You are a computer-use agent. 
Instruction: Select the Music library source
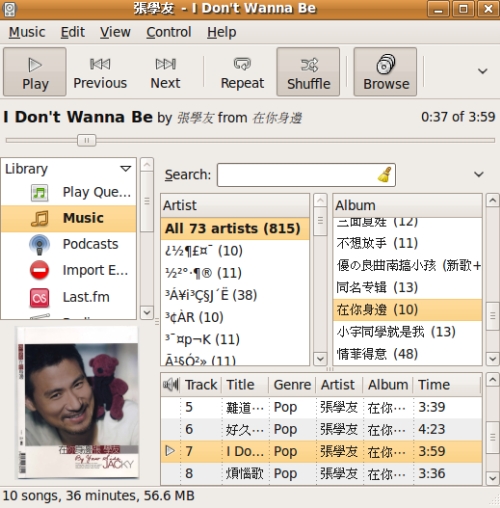click(x=69, y=218)
